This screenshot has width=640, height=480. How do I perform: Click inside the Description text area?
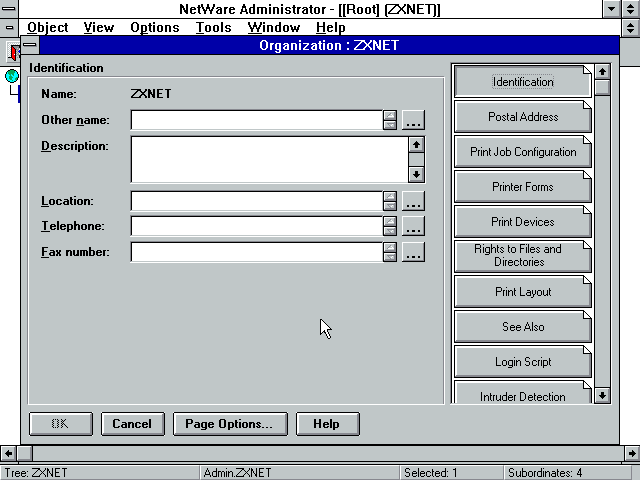269,160
